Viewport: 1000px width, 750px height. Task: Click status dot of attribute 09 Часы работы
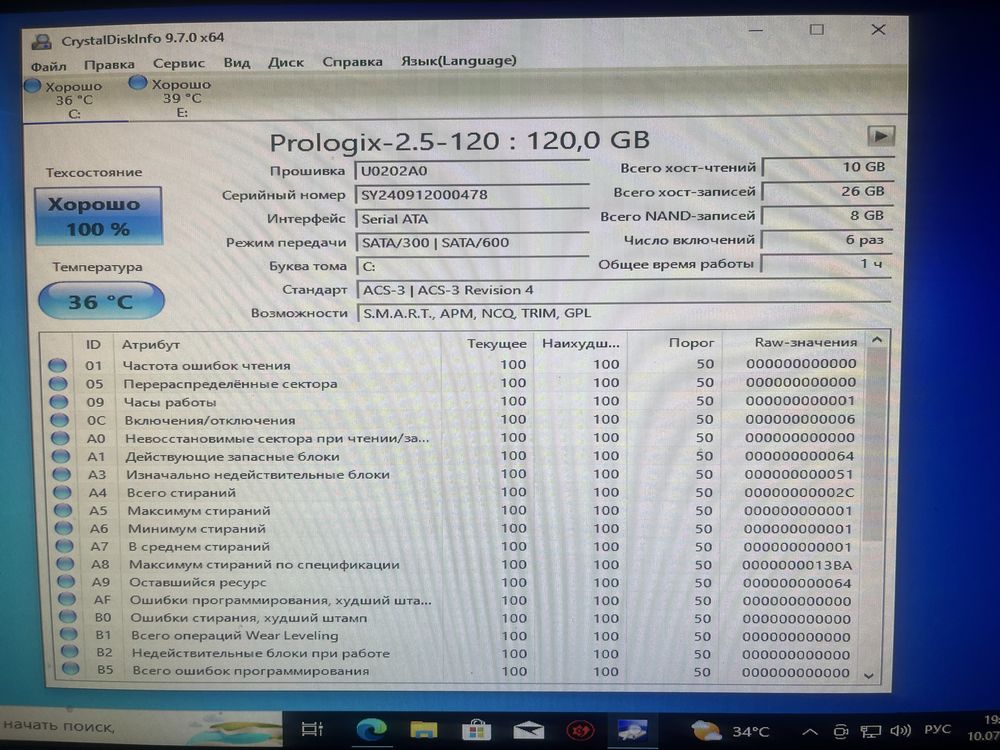coord(59,402)
